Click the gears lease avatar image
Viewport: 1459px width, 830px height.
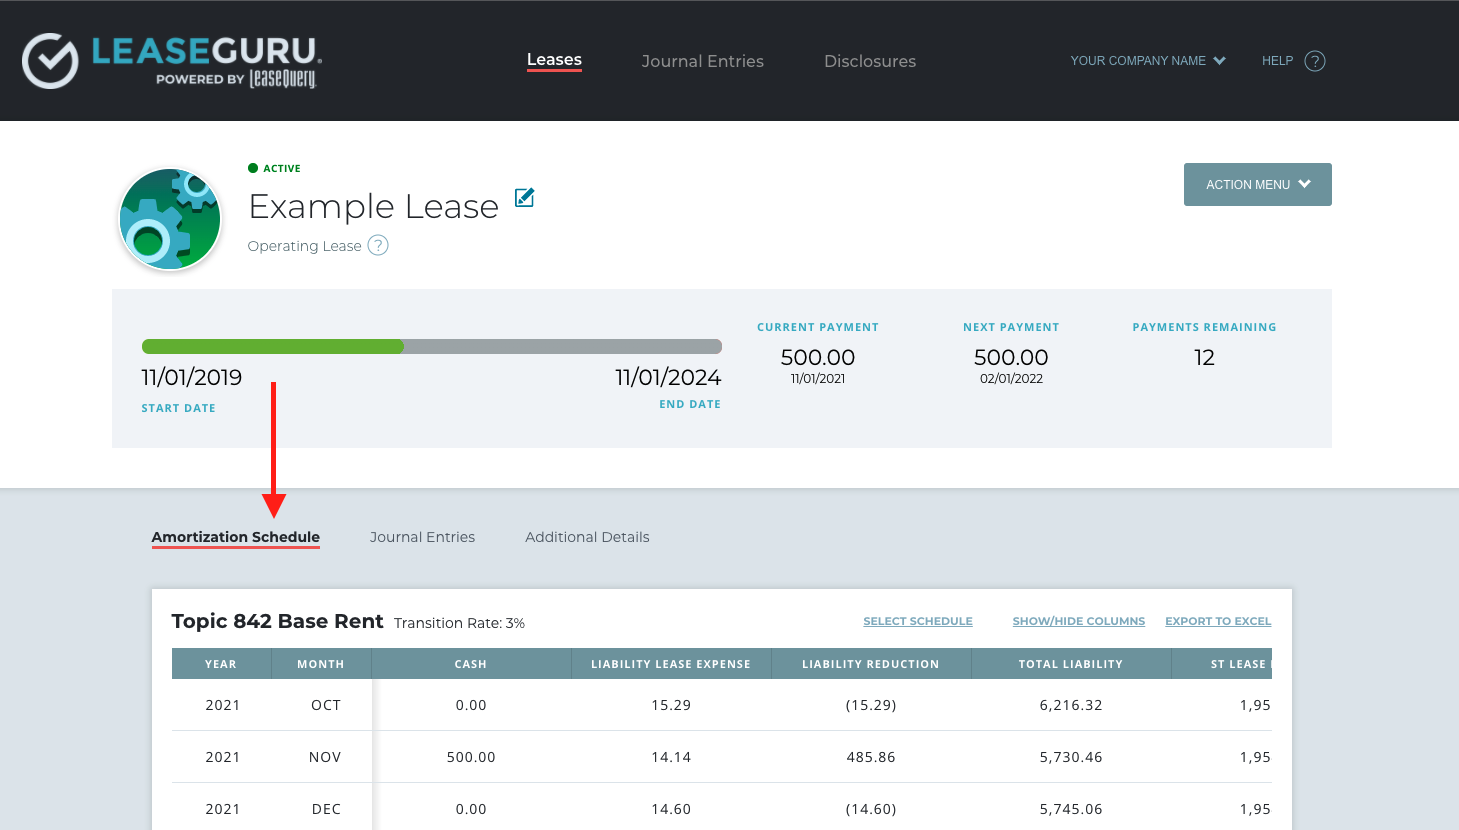[169, 218]
